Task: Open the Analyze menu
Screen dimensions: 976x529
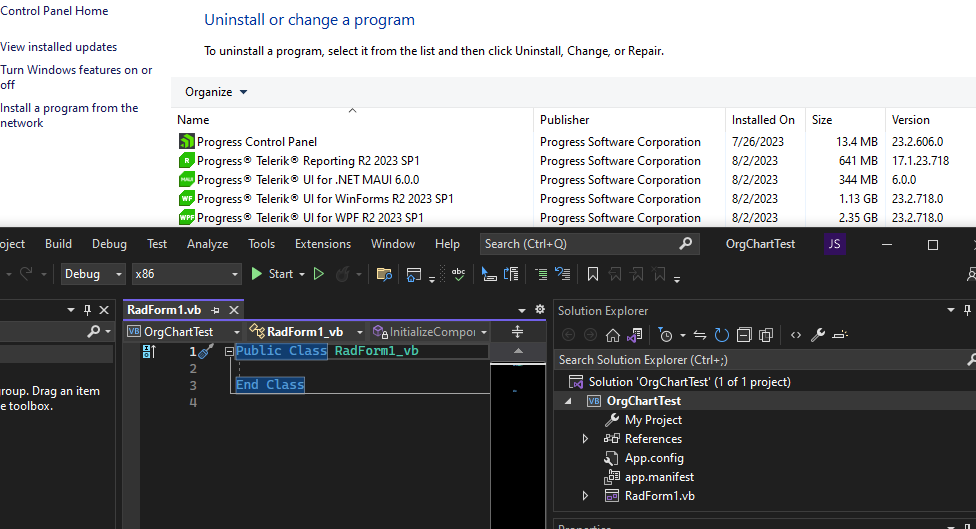Action: (x=207, y=244)
